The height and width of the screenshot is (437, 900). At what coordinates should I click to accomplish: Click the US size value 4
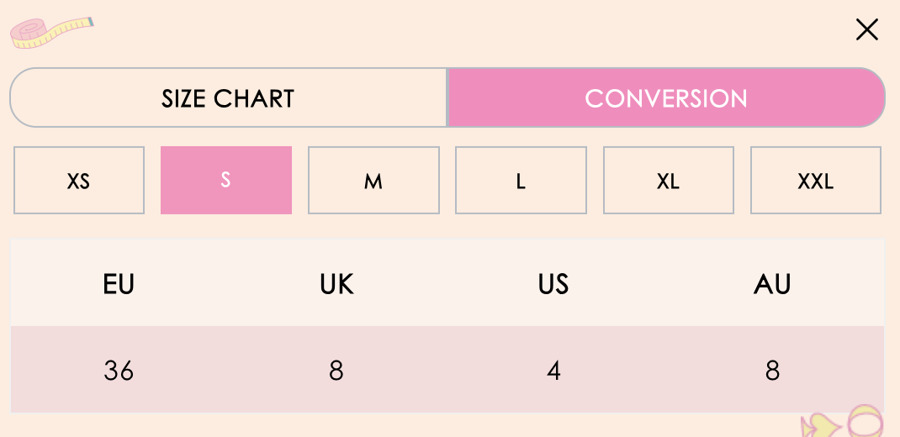[x=554, y=370]
